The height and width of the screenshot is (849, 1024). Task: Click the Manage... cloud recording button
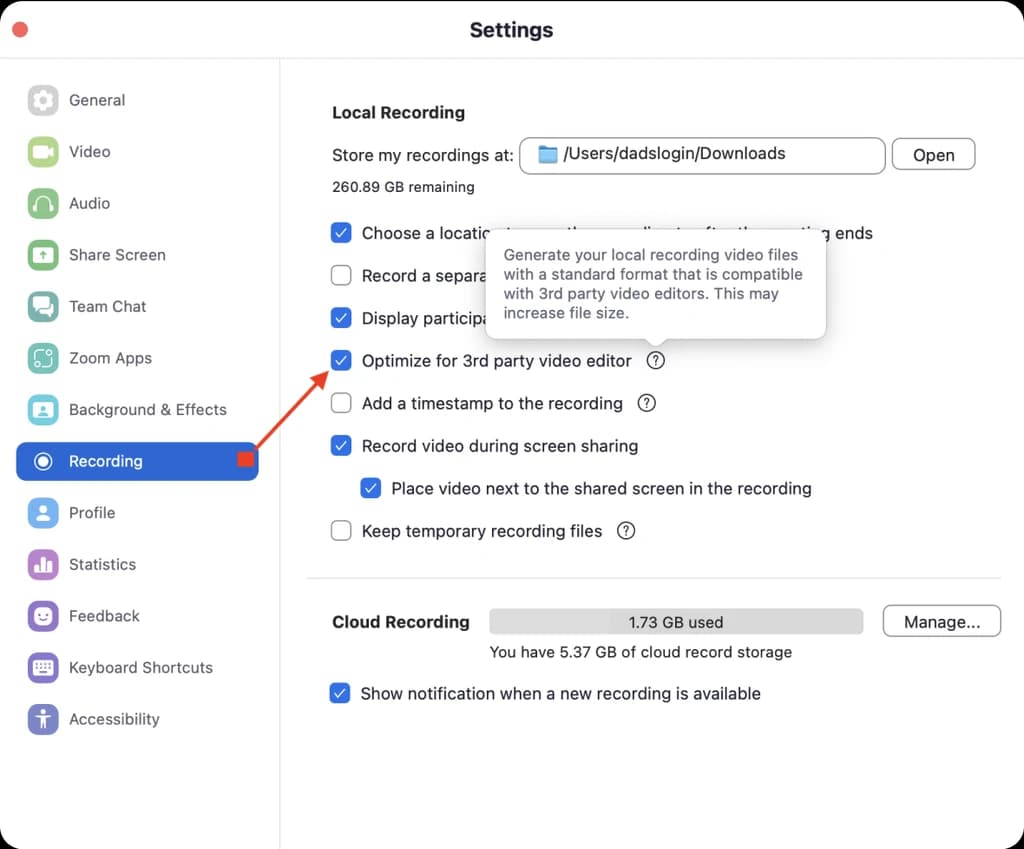click(x=941, y=621)
